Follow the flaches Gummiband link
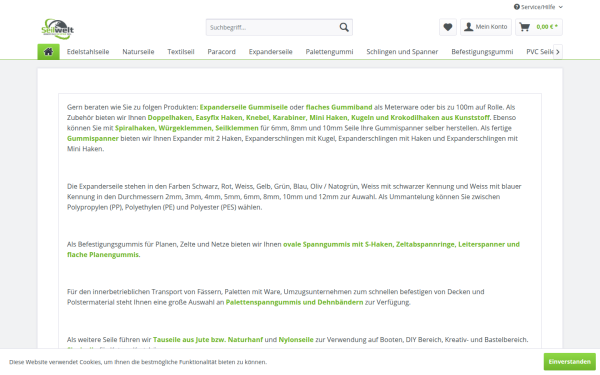 pyautogui.click(x=339, y=107)
